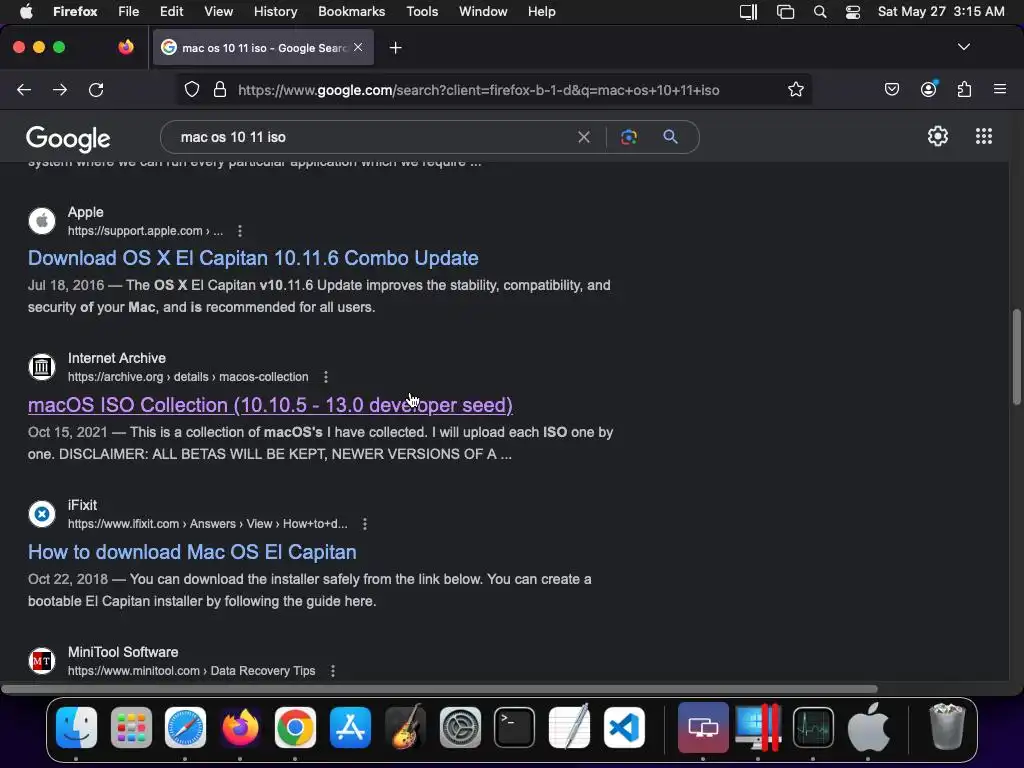
Task: Open the Help menu
Action: (x=541, y=12)
